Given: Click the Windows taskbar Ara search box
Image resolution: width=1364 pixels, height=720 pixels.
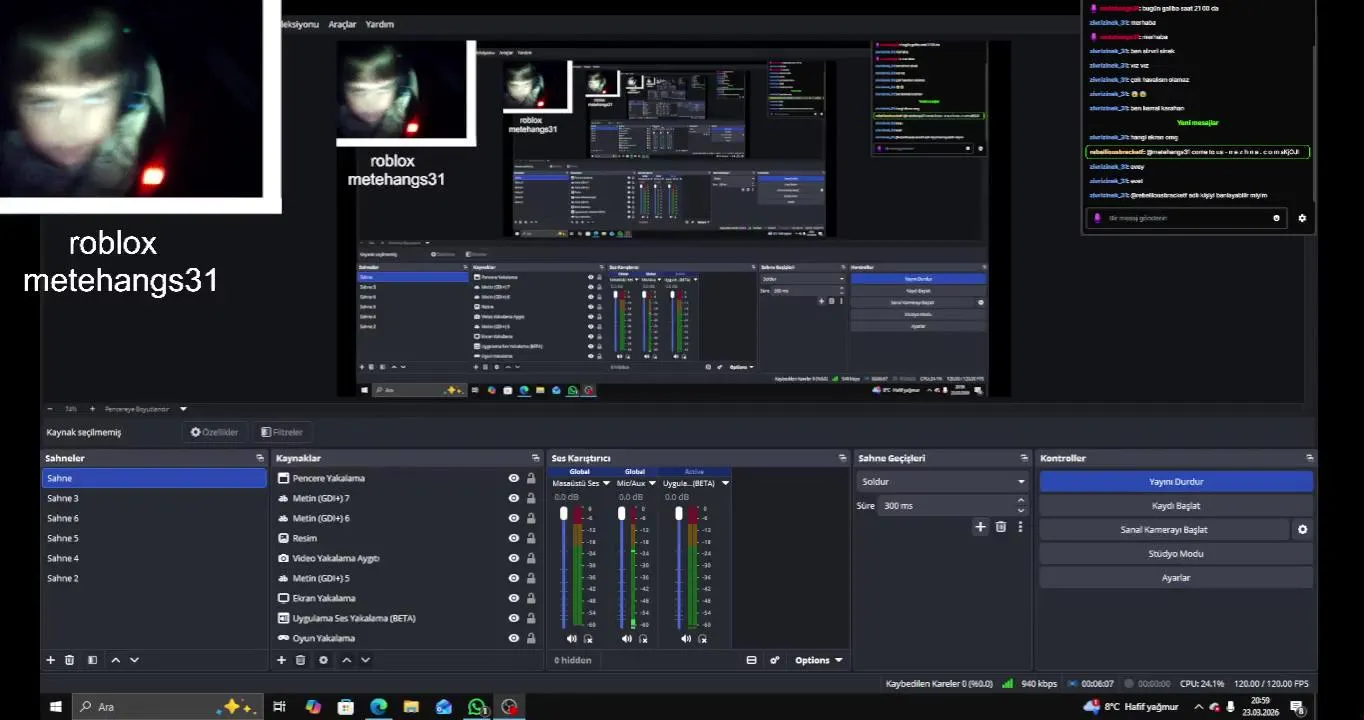Looking at the screenshot, I should point(168,706).
